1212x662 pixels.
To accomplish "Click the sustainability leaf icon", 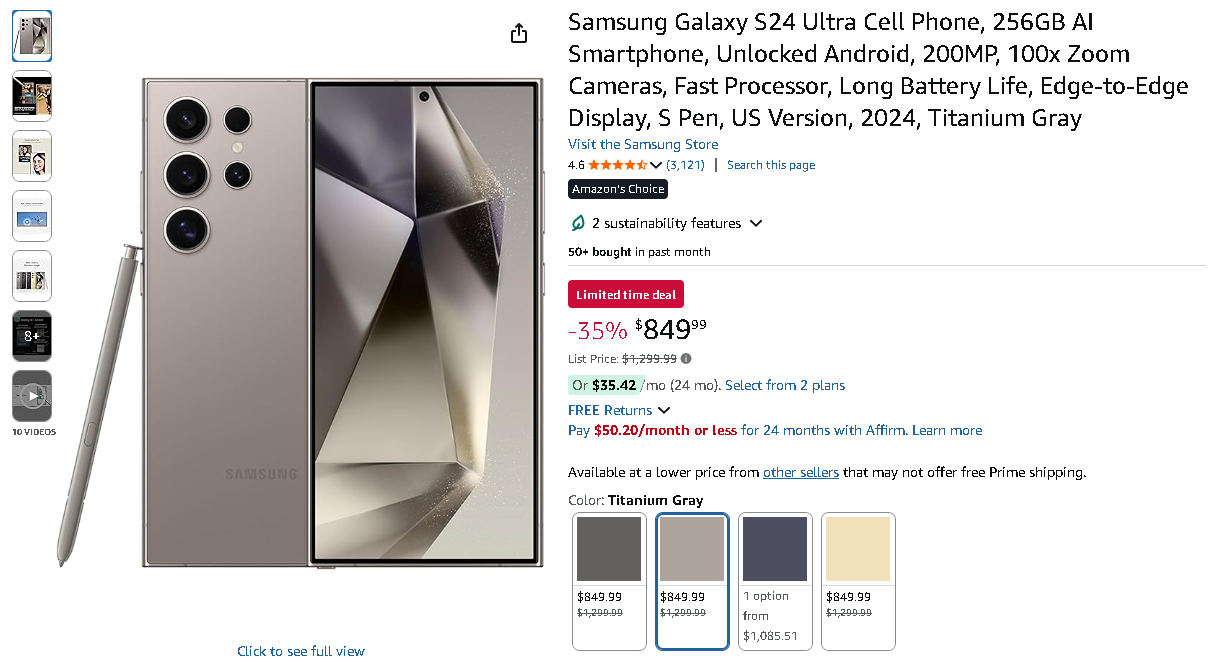I will pyautogui.click(x=577, y=223).
